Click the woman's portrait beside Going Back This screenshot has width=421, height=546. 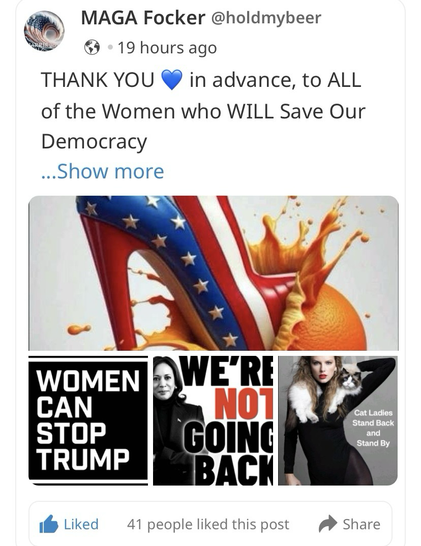click(174, 421)
